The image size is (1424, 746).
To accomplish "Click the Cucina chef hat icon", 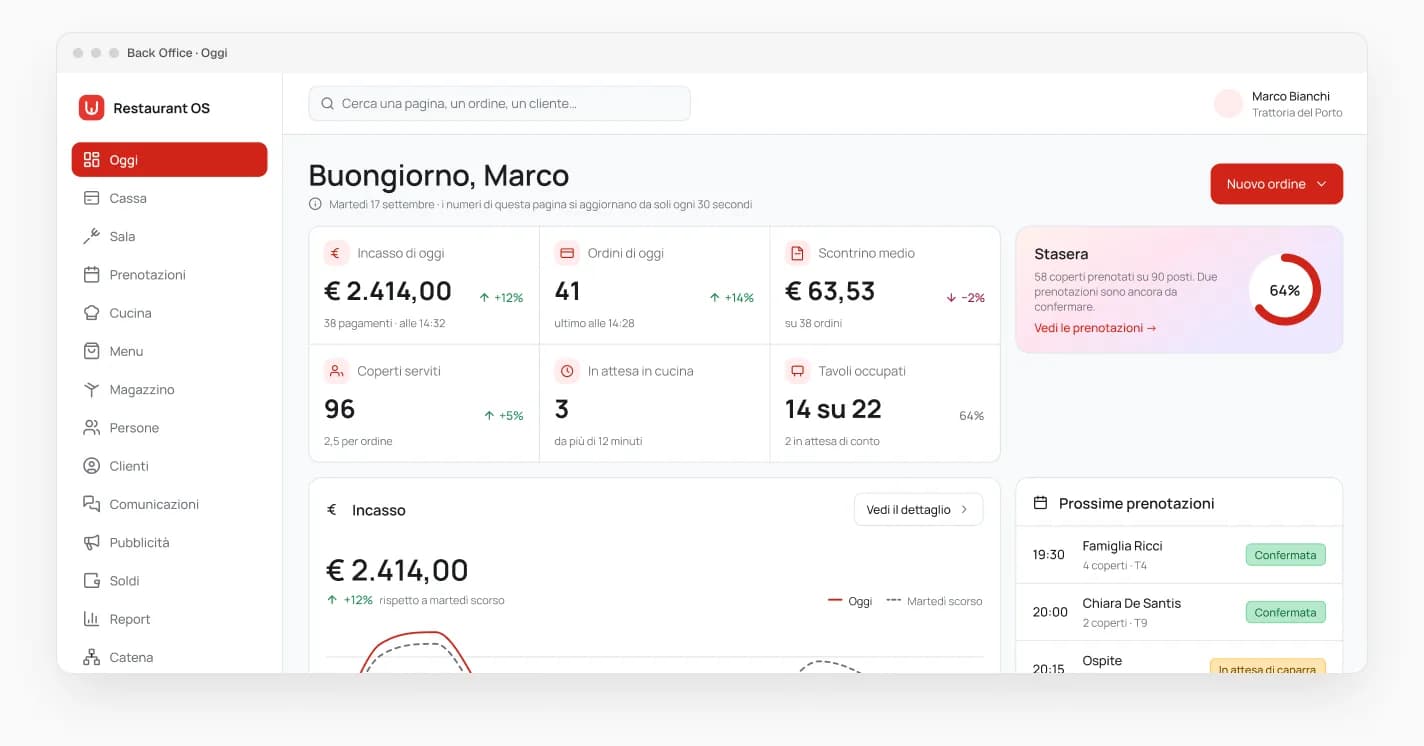I will coord(92,313).
